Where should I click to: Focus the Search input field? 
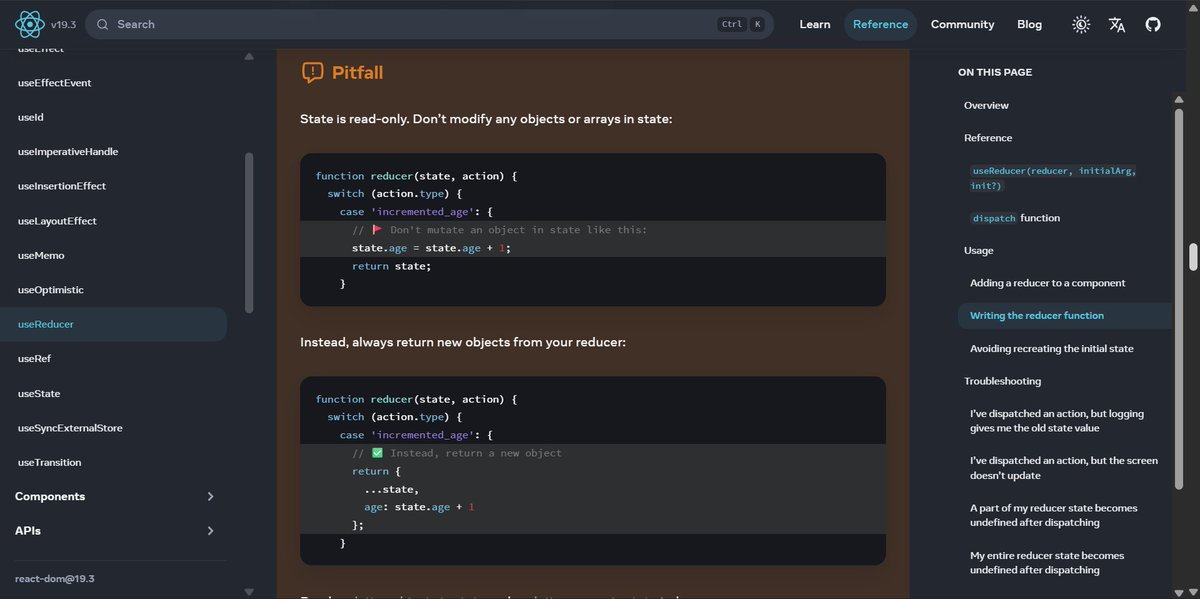pos(429,24)
